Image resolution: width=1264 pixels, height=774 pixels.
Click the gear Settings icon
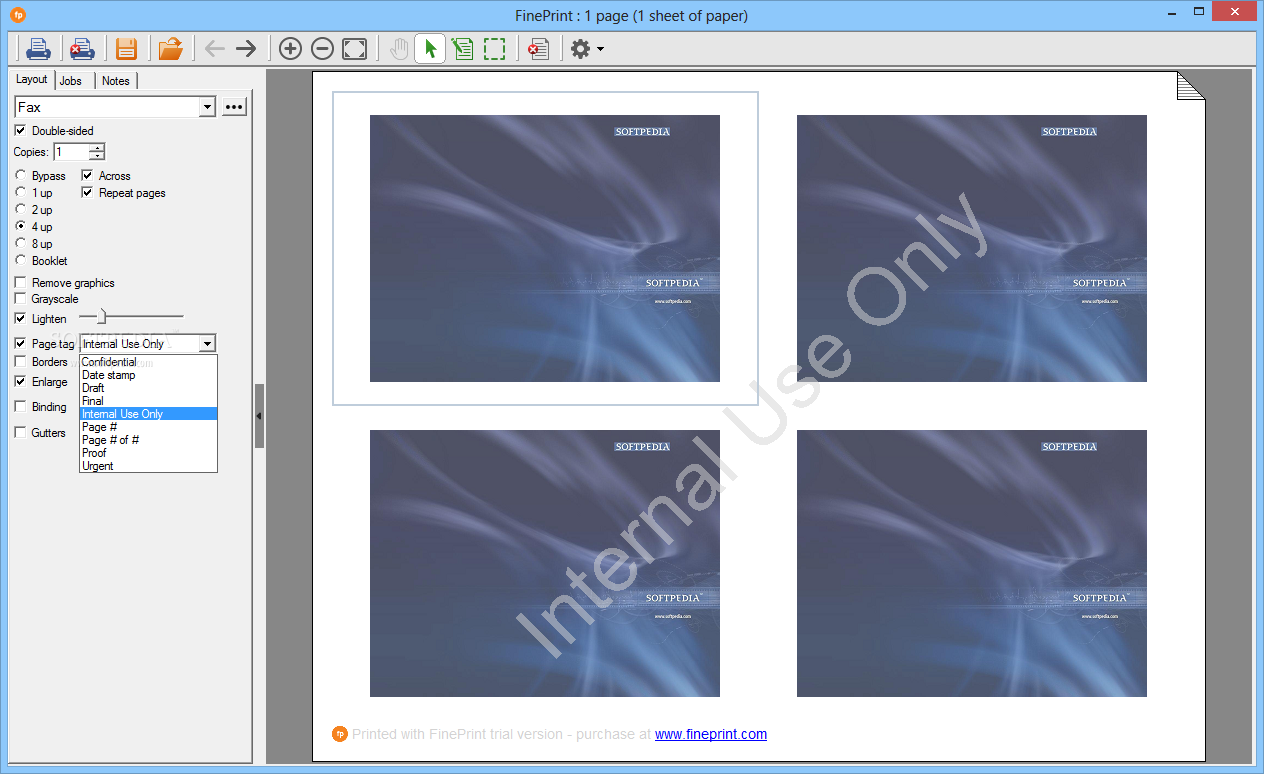click(580, 48)
